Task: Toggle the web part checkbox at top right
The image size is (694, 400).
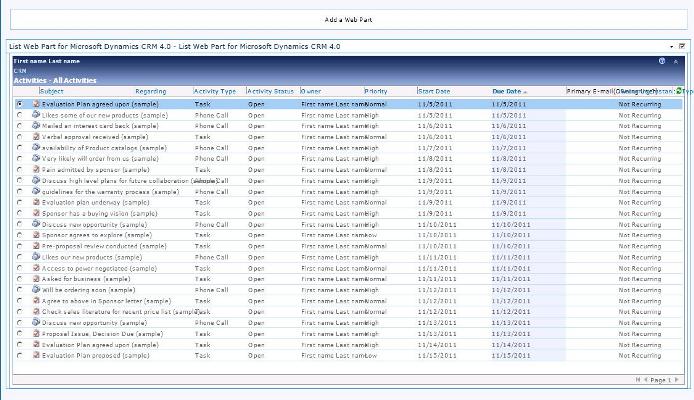Action: 682,46
